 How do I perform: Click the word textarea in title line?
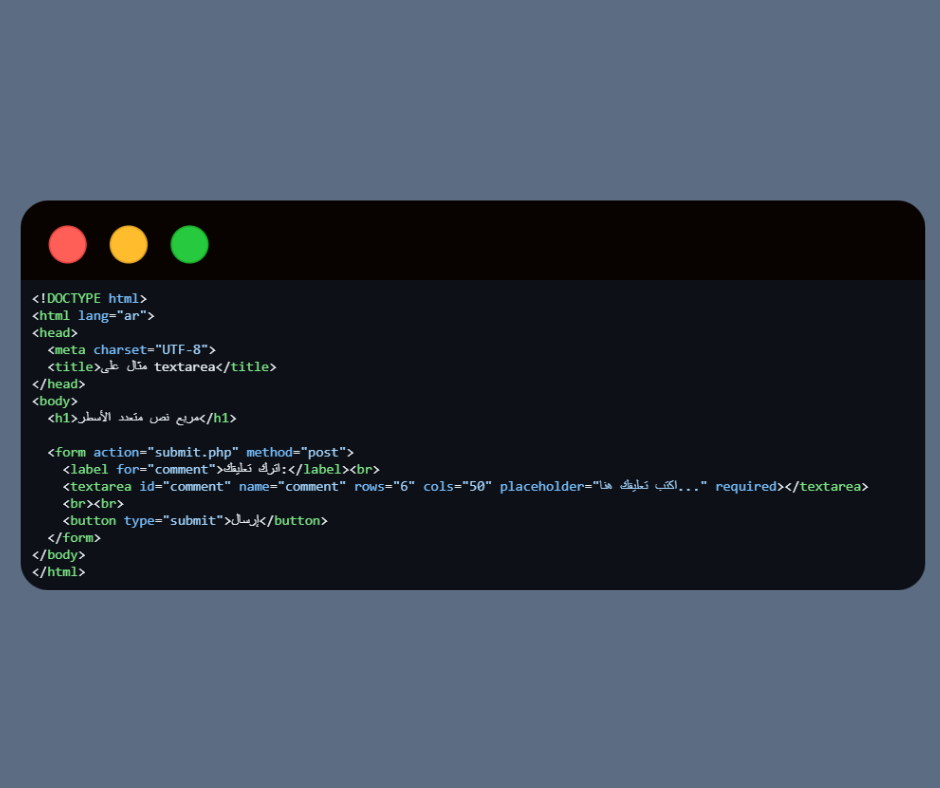pos(185,367)
